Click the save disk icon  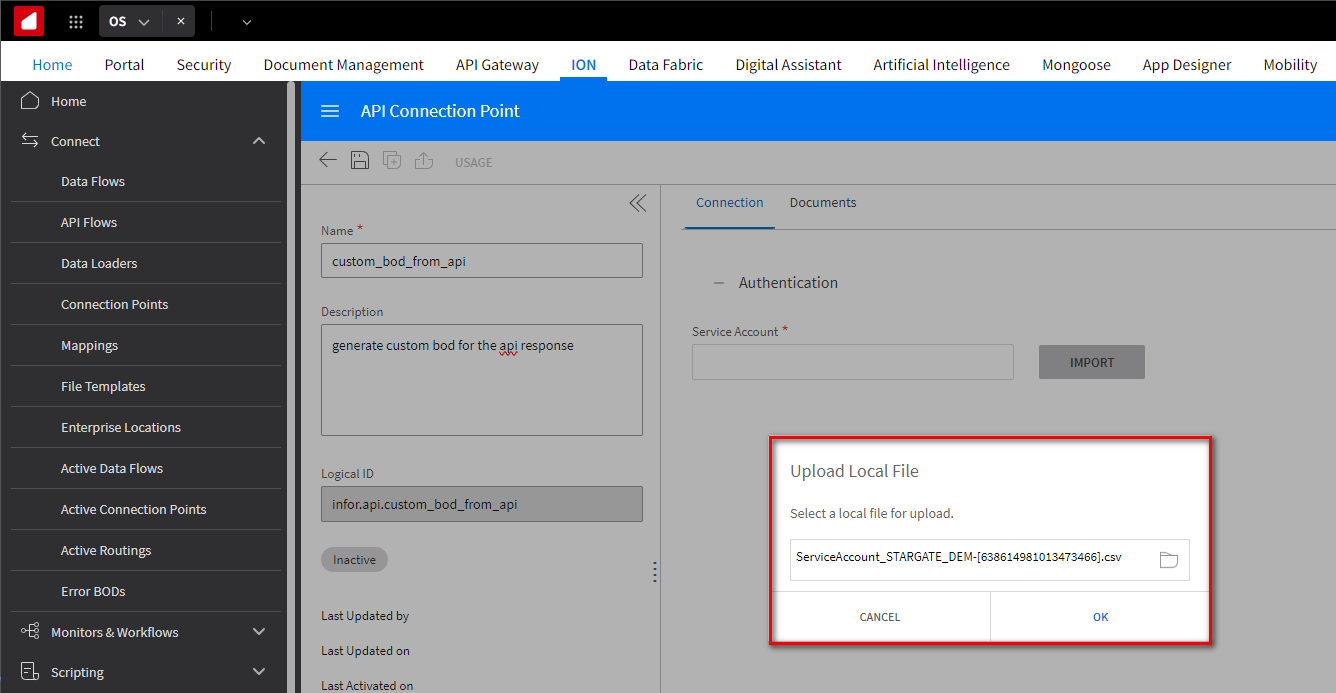[360, 161]
